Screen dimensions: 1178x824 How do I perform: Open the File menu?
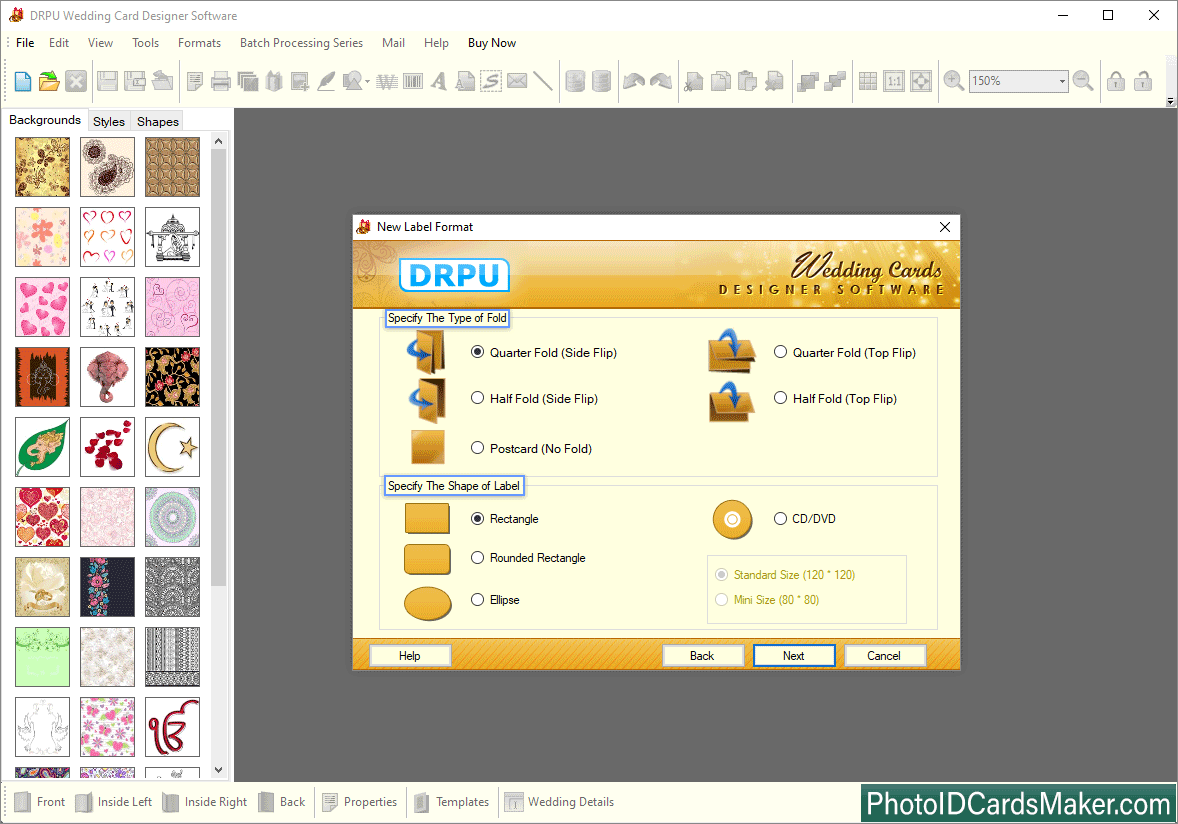(x=25, y=43)
